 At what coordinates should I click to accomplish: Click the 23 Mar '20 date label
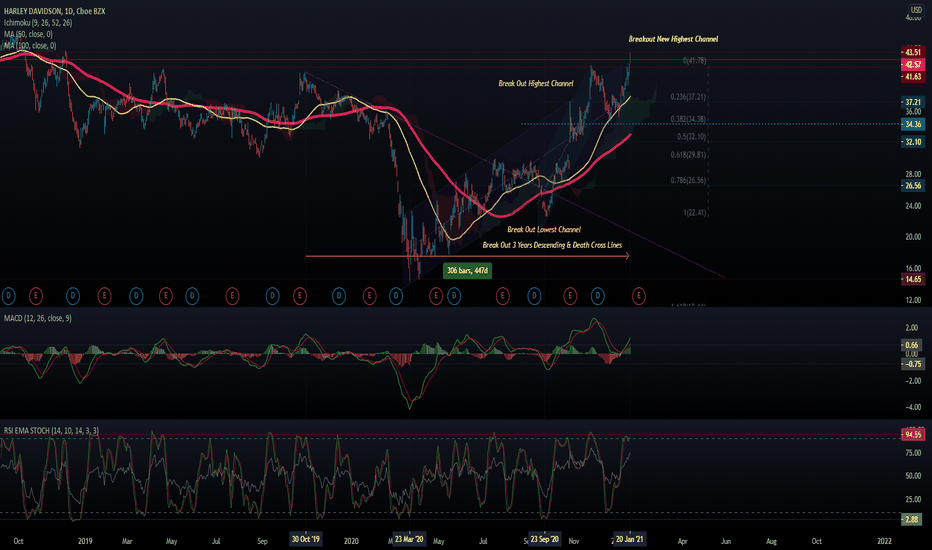pyautogui.click(x=409, y=539)
